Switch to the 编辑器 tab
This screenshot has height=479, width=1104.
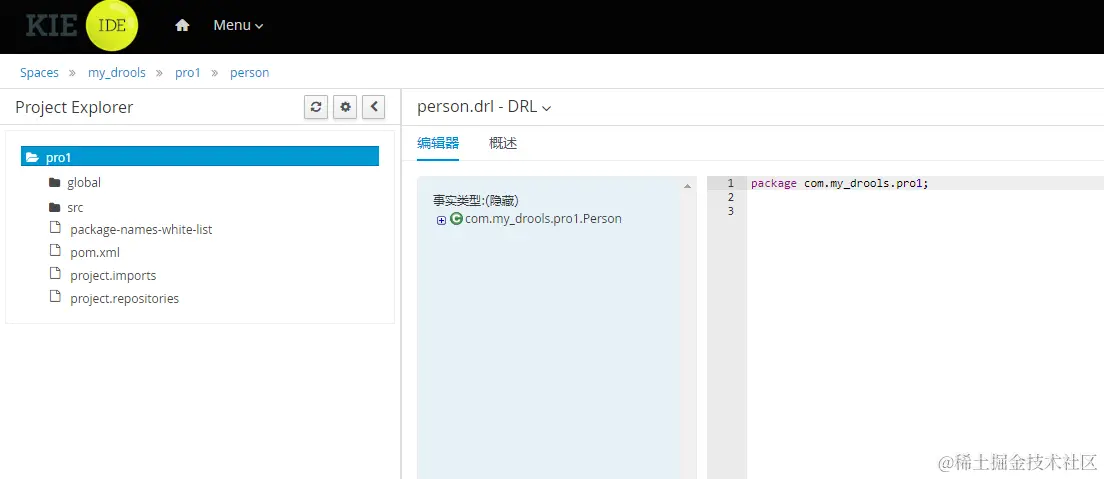point(438,144)
